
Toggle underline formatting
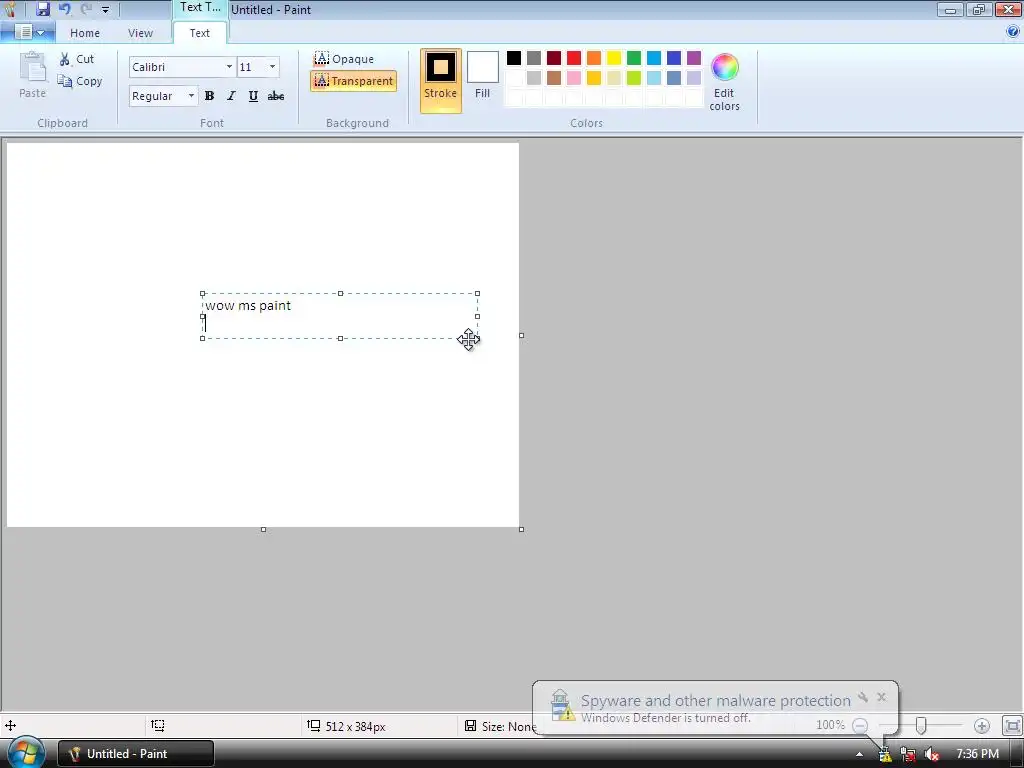(x=253, y=96)
